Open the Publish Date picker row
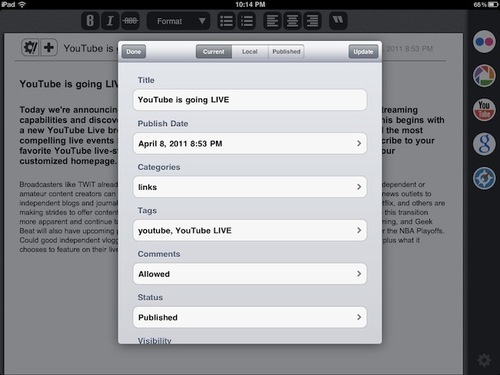 click(250, 143)
